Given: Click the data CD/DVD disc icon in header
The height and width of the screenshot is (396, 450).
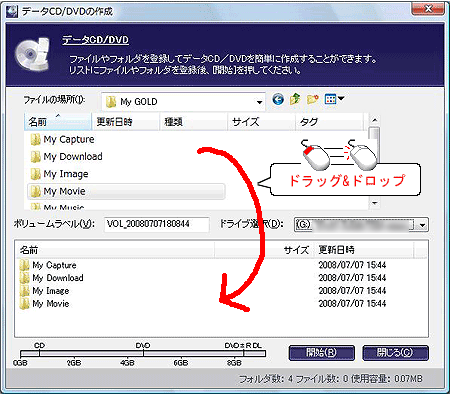Looking at the screenshot, I should (33, 54).
